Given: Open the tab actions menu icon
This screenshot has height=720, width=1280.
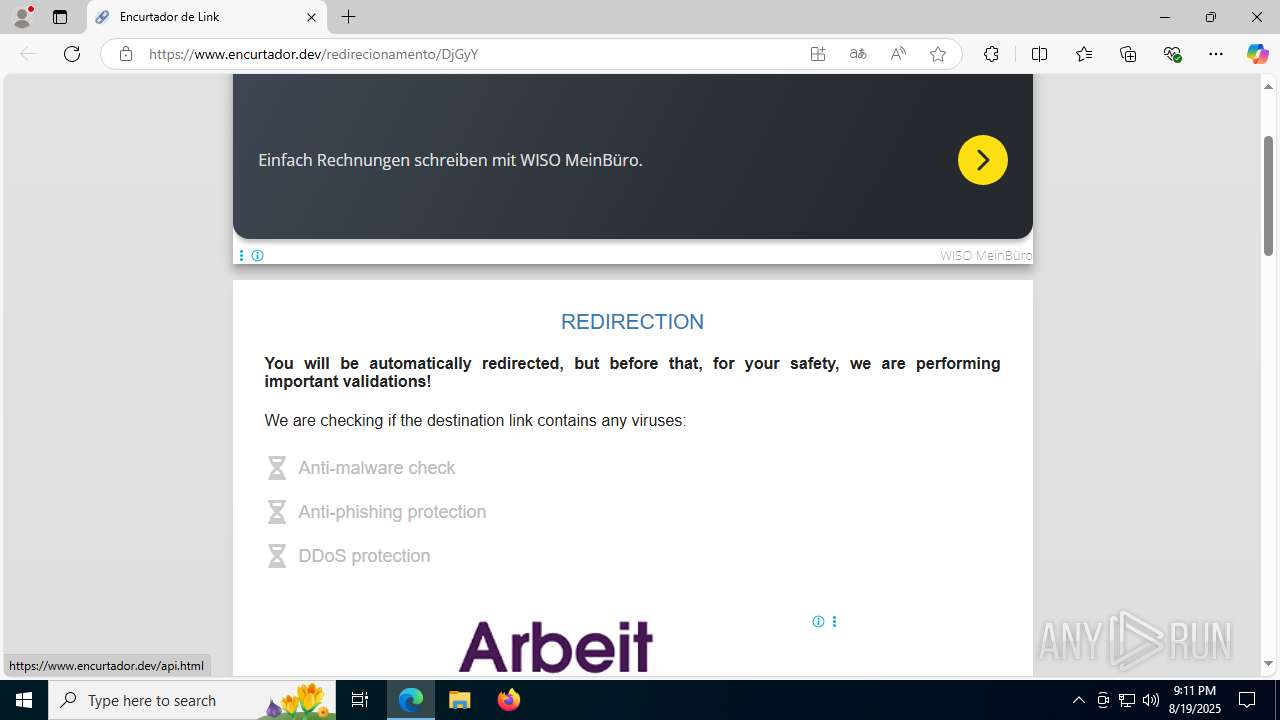Looking at the screenshot, I should point(60,17).
